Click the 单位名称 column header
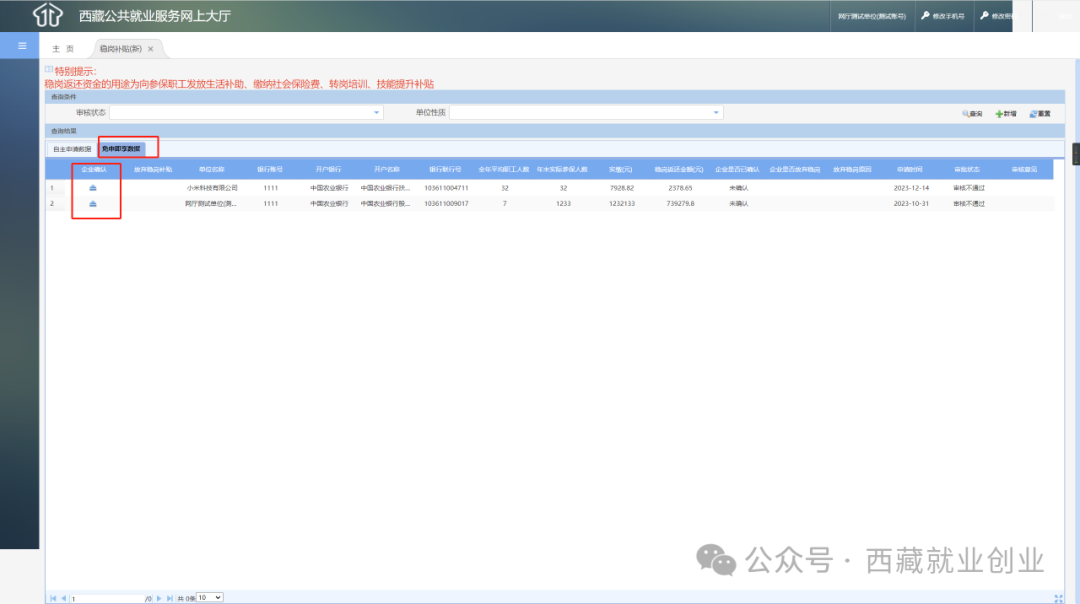1080x604 pixels. coord(211,169)
